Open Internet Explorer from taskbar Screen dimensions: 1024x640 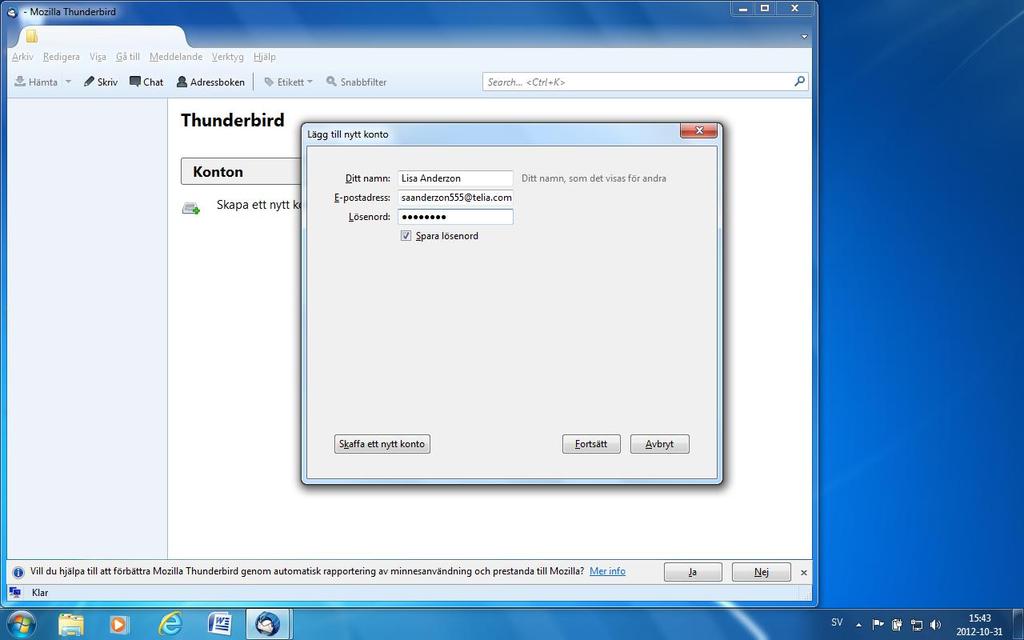pos(170,624)
